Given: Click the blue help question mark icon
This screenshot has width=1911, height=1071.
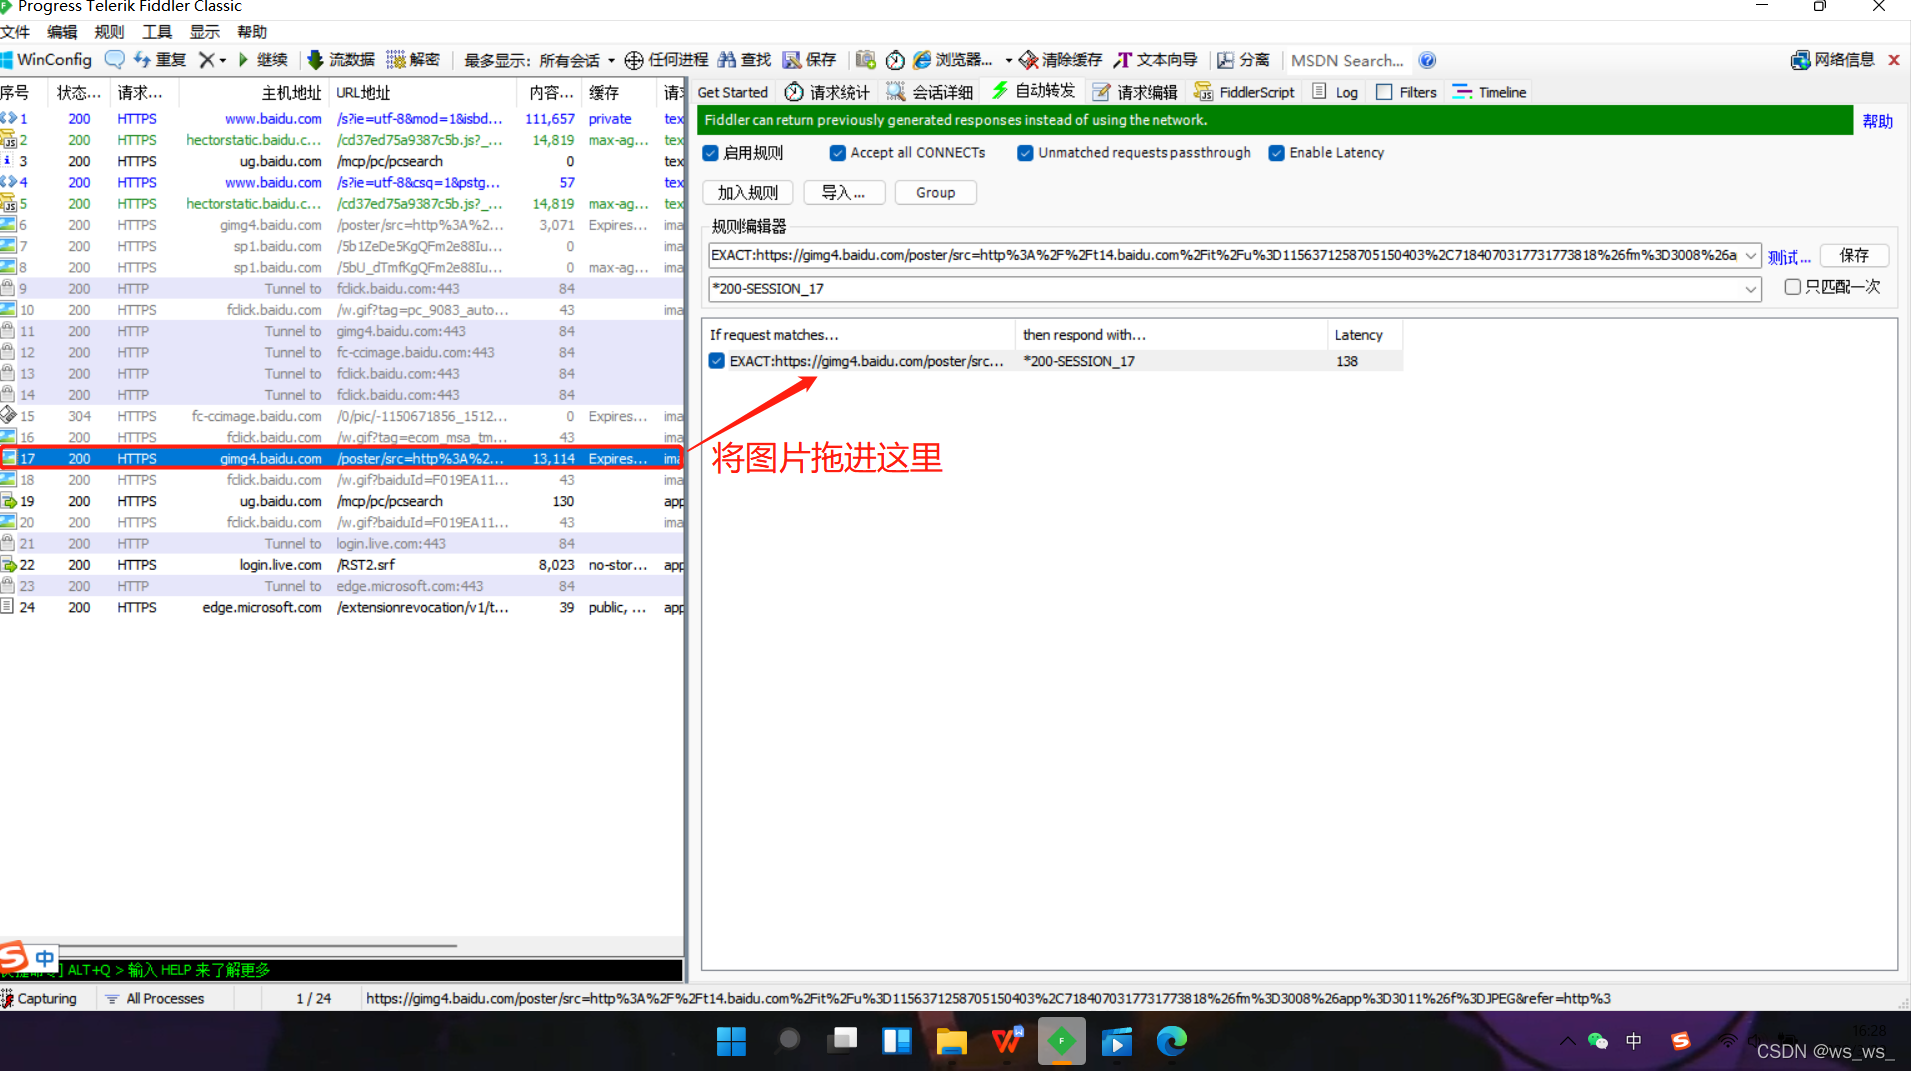Looking at the screenshot, I should [1427, 60].
